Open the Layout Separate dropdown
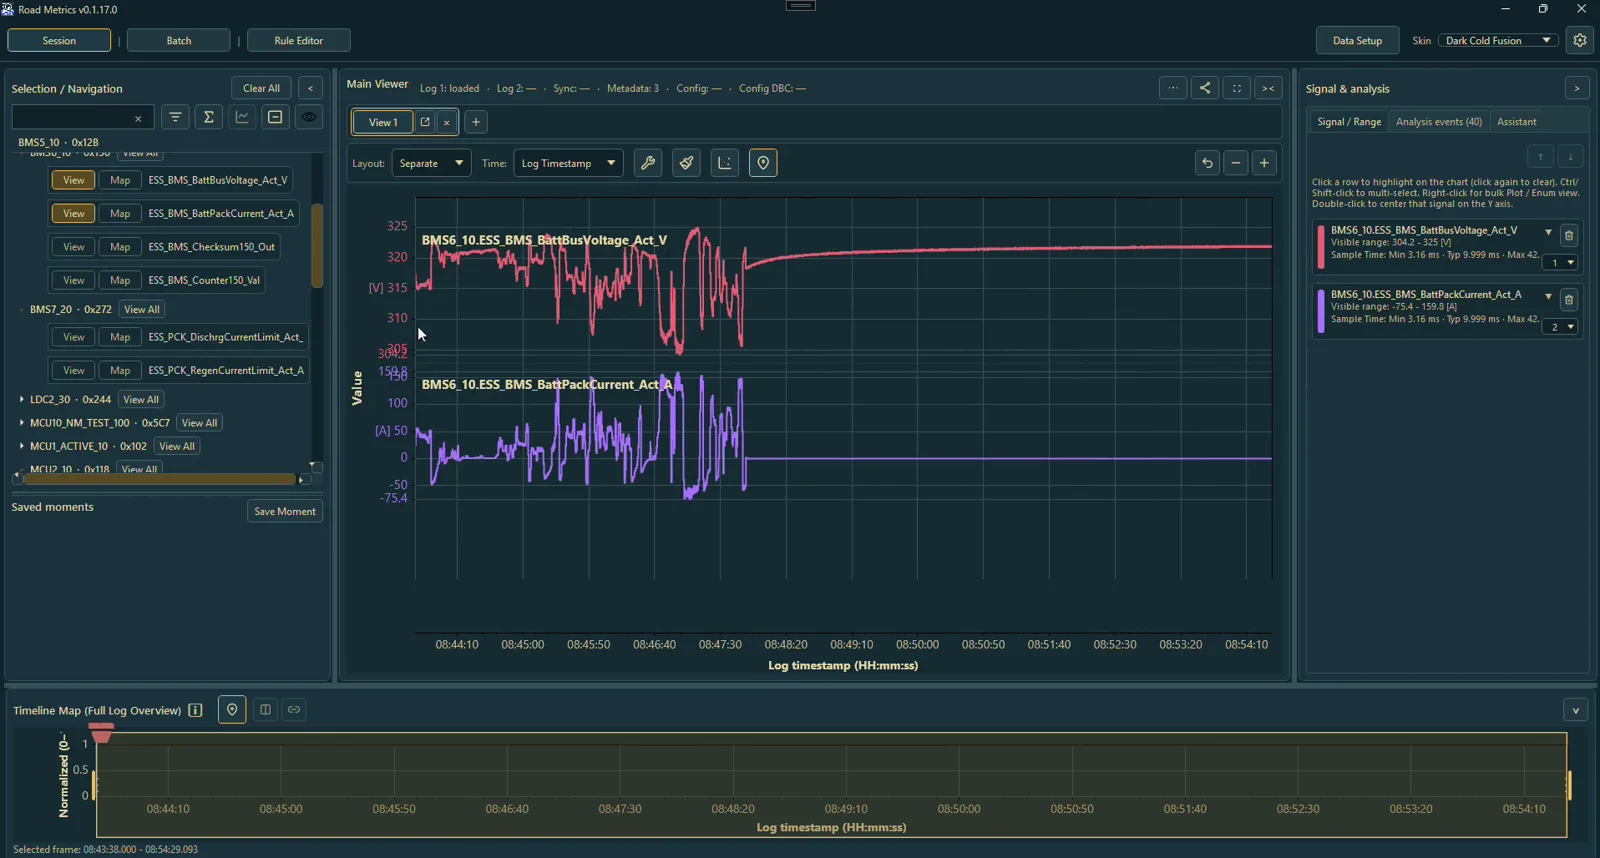This screenshot has width=1600, height=858. (x=431, y=163)
